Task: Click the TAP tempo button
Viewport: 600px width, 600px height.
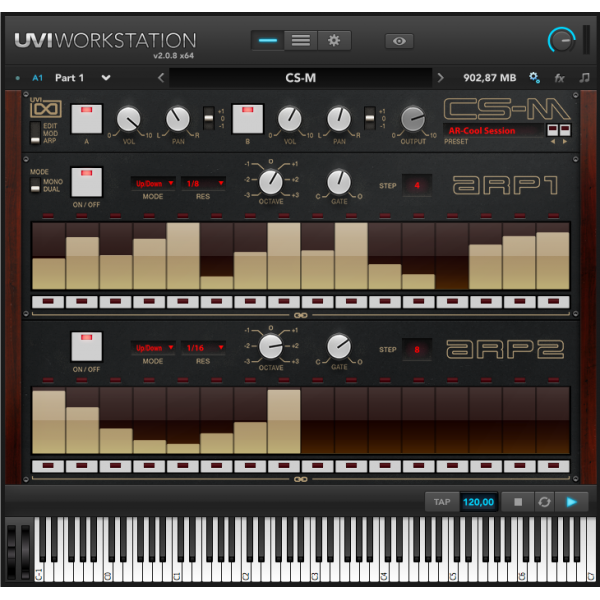Action: [x=442, y=502]
